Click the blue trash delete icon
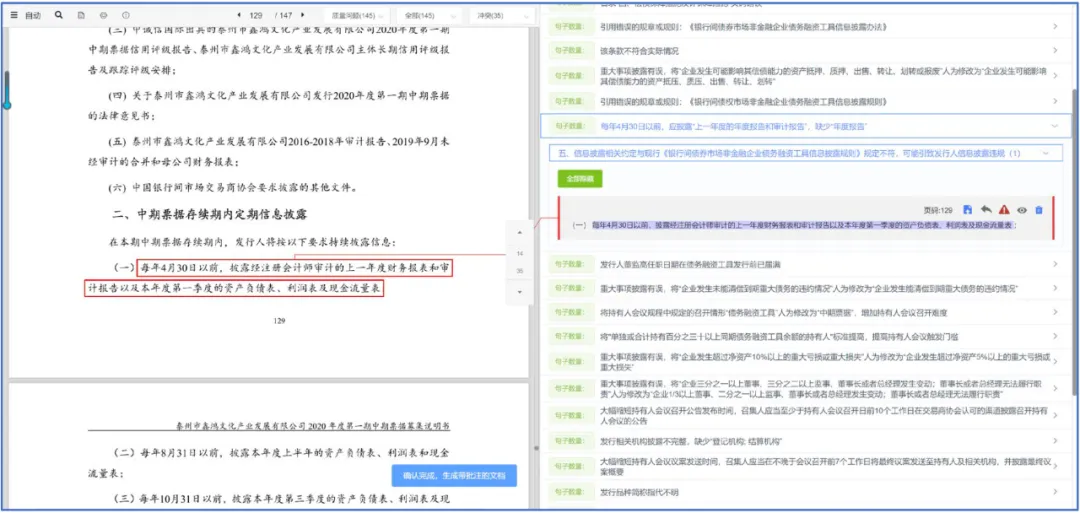 (1039, 210)
